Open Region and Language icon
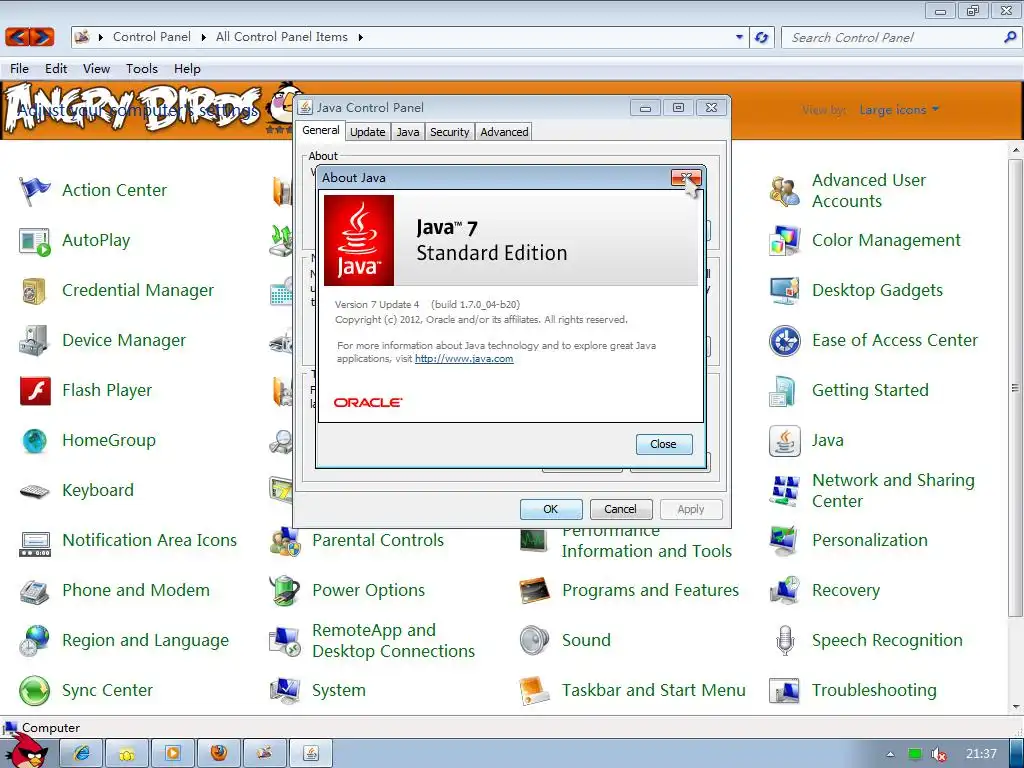 point(34,641)
